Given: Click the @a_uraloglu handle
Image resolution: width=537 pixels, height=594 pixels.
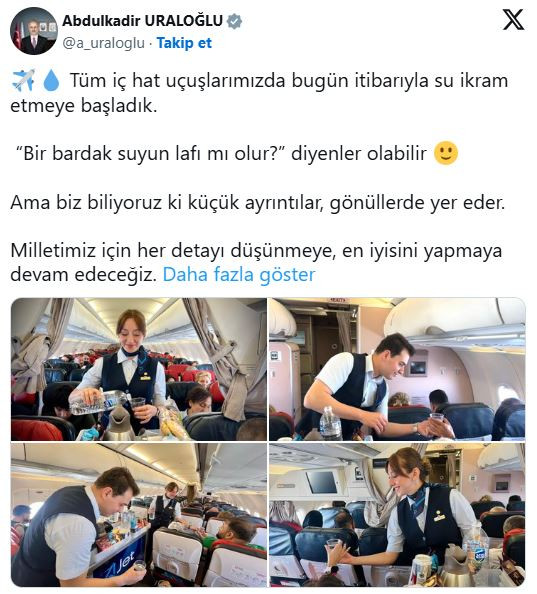Looking at the screenshot, I should (x=103, y=43).
